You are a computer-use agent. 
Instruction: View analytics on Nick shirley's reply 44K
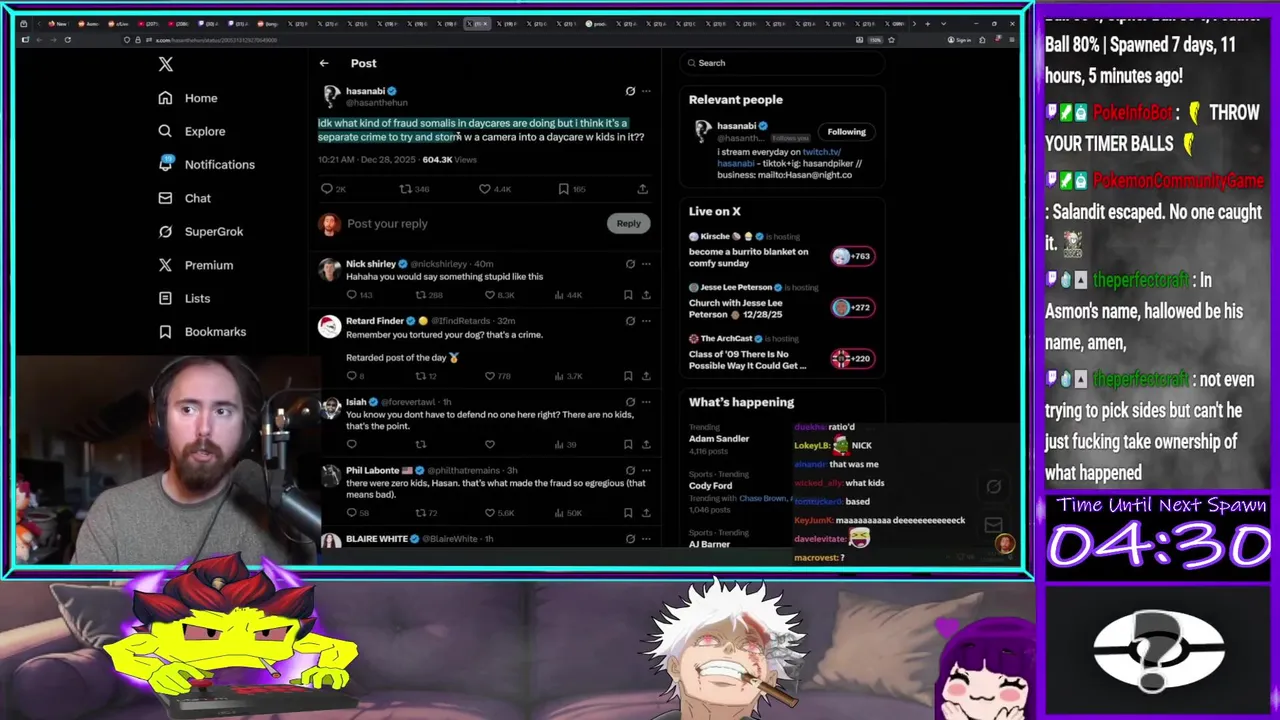(569, 295)
